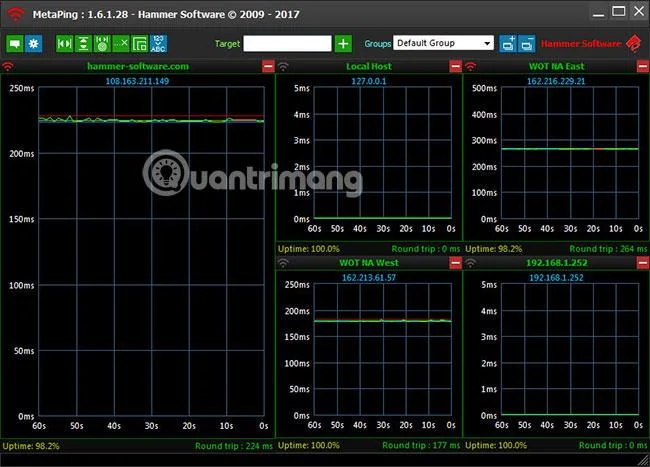Minimize the MetaPing window
Image resolution: width=650 pixels, height=467 pixels.
598,12
